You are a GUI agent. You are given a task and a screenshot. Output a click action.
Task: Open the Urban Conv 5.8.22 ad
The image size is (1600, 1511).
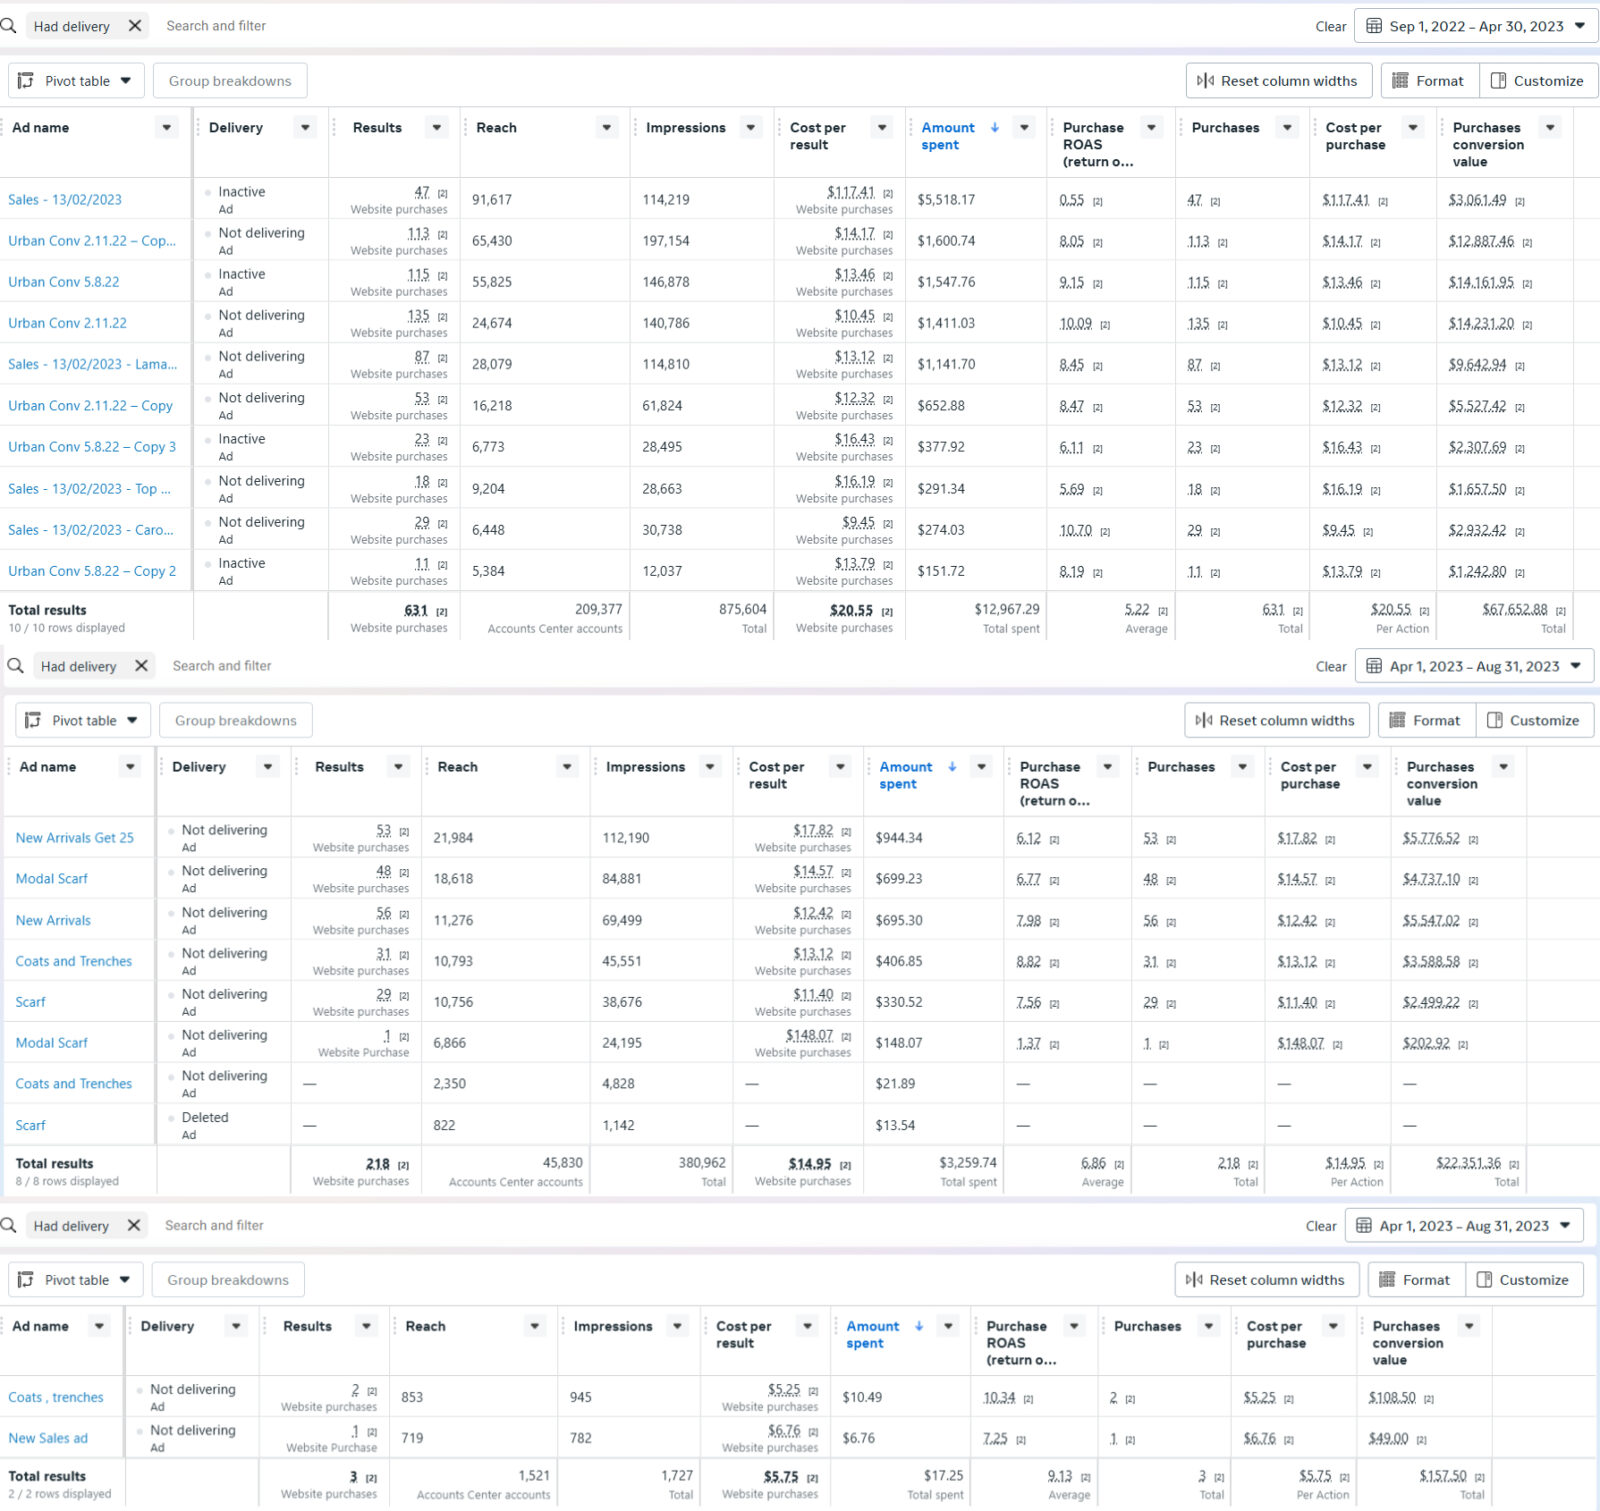[64, 282]
